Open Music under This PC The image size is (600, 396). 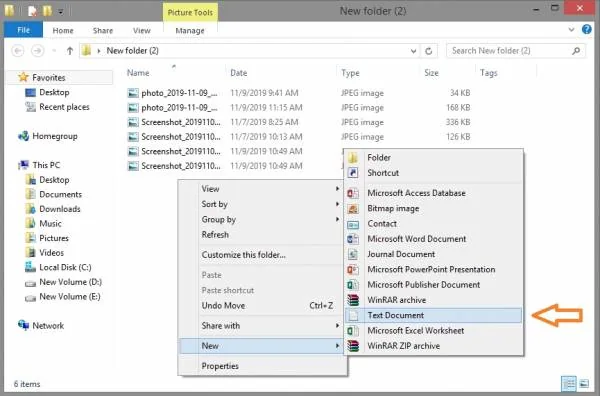(x=50, y=223)
